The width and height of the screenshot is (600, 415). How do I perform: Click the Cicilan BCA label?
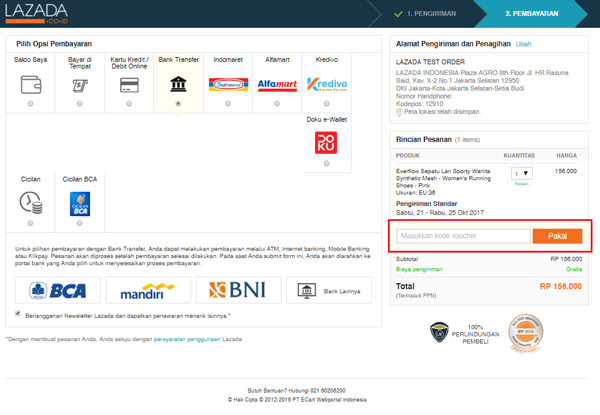pos(80,179)
